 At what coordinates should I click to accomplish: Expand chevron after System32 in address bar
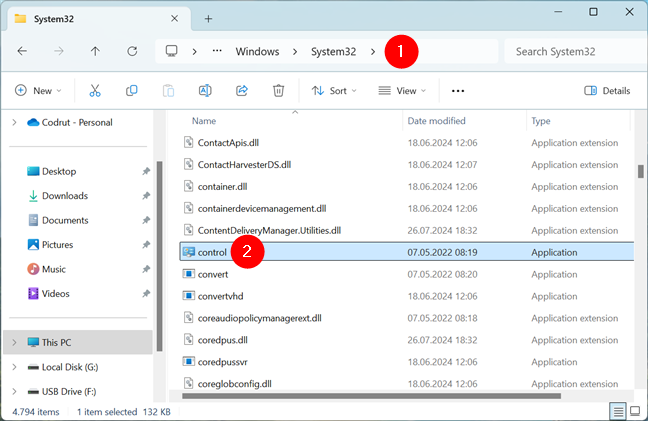373,52
